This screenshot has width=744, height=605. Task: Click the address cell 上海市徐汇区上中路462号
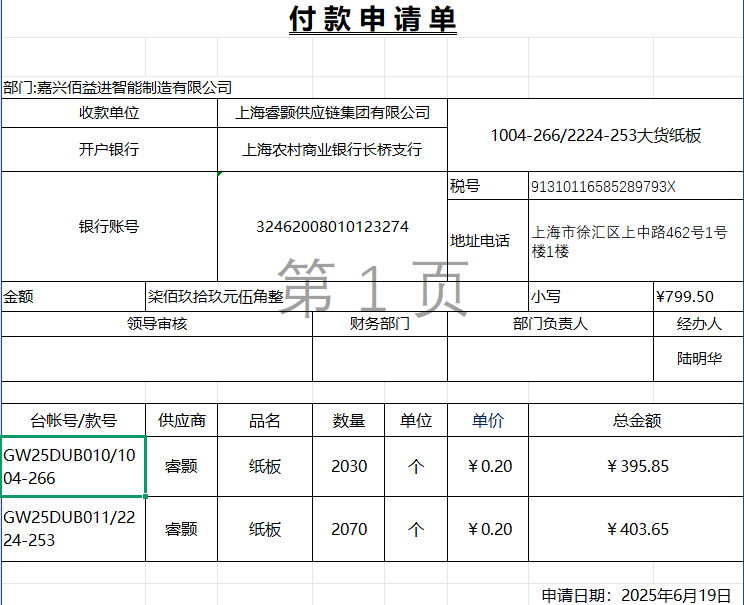point(630,242)
